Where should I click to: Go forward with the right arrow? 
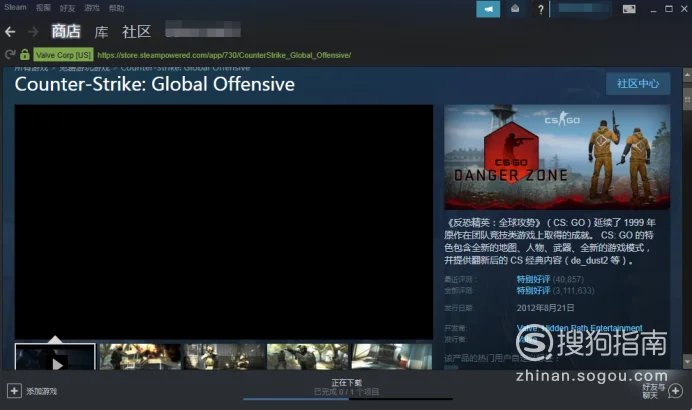tap(33, 32)
